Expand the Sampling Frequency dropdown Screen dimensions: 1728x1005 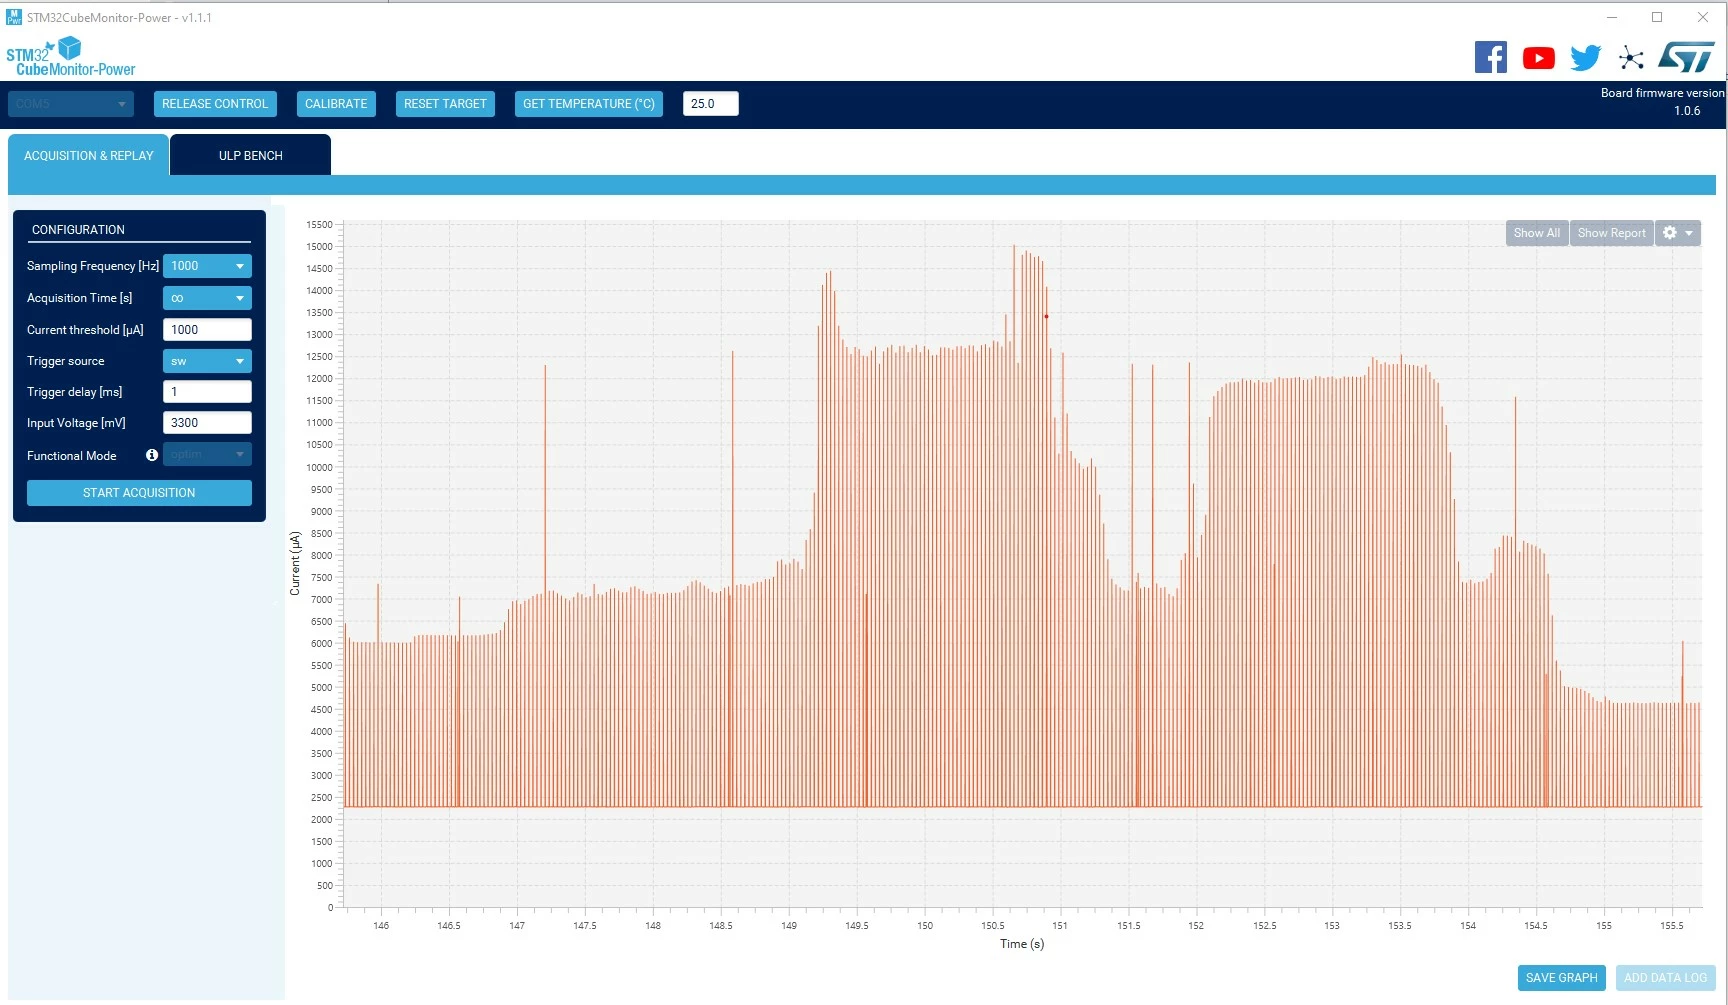click(x=207, y=266)
